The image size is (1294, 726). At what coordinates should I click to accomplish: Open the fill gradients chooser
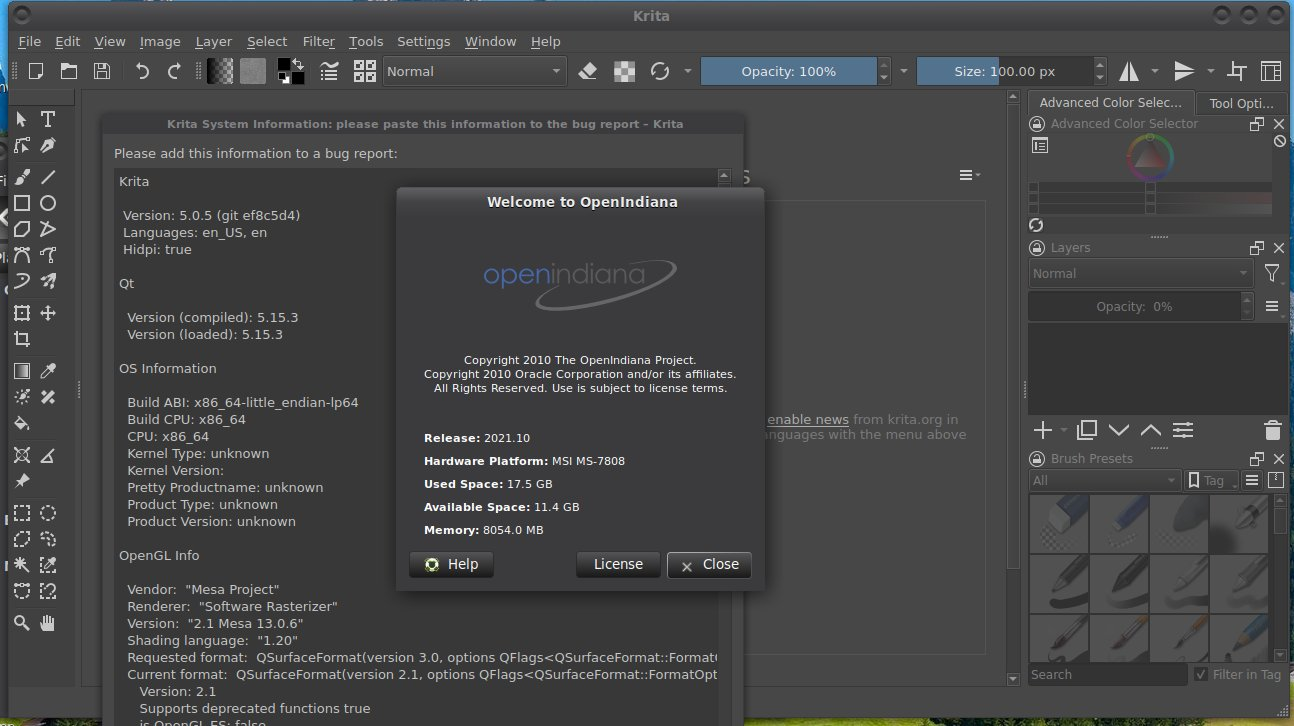tap(220, 71)
